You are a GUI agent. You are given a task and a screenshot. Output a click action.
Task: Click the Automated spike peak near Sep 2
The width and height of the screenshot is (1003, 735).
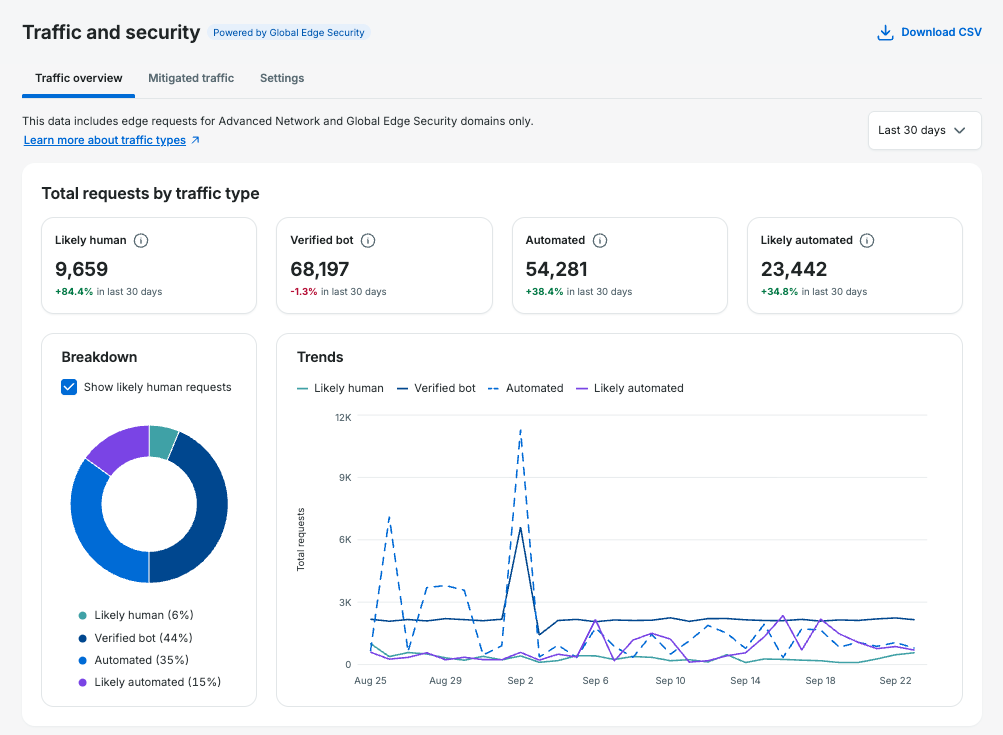(521, 431)
